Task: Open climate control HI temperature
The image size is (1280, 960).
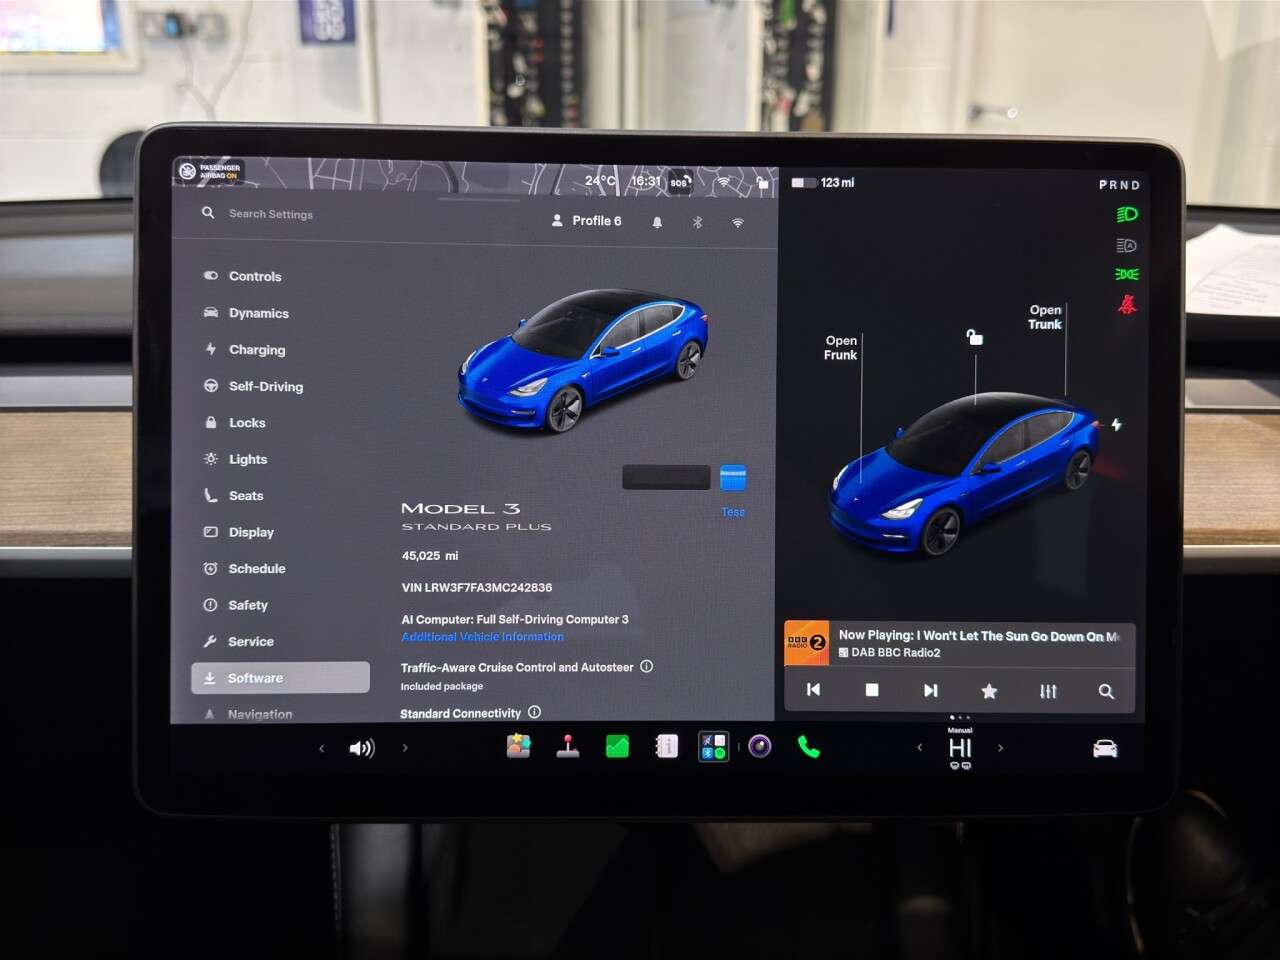Action: pyautogui.click(x=960, y=748)
